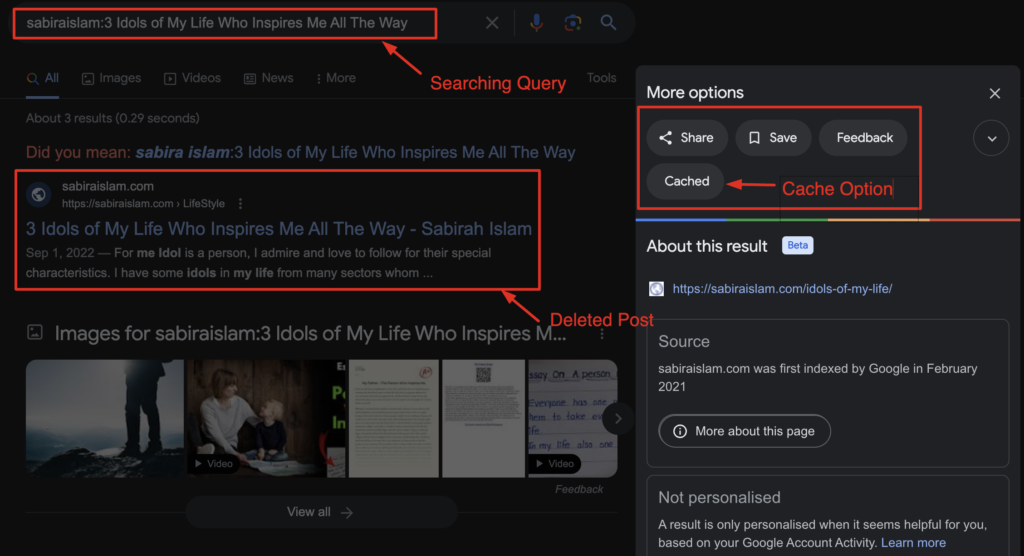Viewport: 1024px width, 556px height.
Task: Open the Learn more link
Action: (913, 543)
